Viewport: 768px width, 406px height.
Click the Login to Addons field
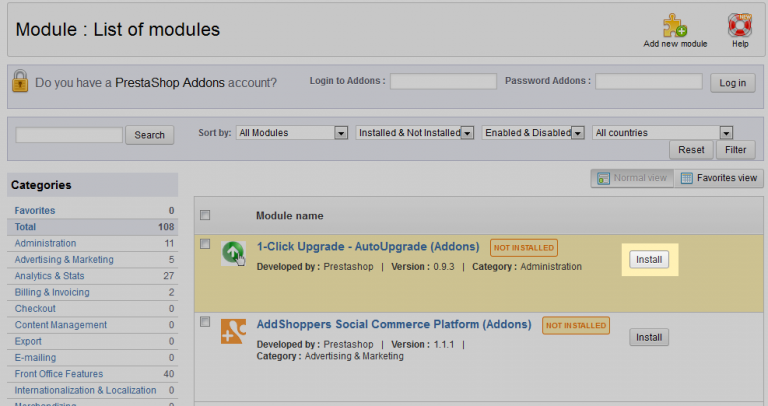click(x=443, y=81)
